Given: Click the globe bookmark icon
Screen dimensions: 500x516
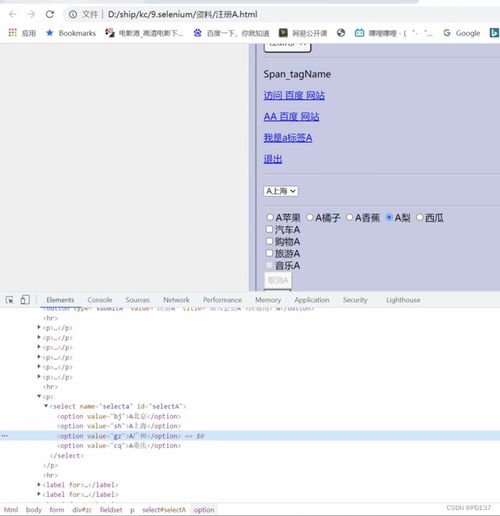Looking at the screenshot, I should tap(341, 33).
